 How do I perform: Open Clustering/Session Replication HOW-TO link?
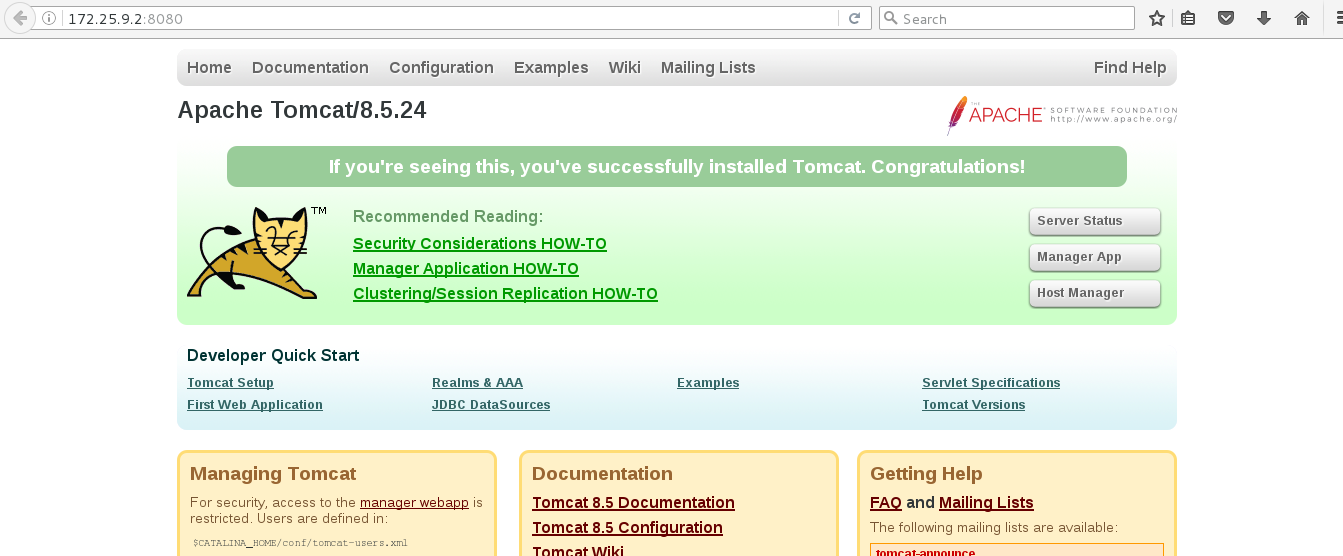click(505, 293)
